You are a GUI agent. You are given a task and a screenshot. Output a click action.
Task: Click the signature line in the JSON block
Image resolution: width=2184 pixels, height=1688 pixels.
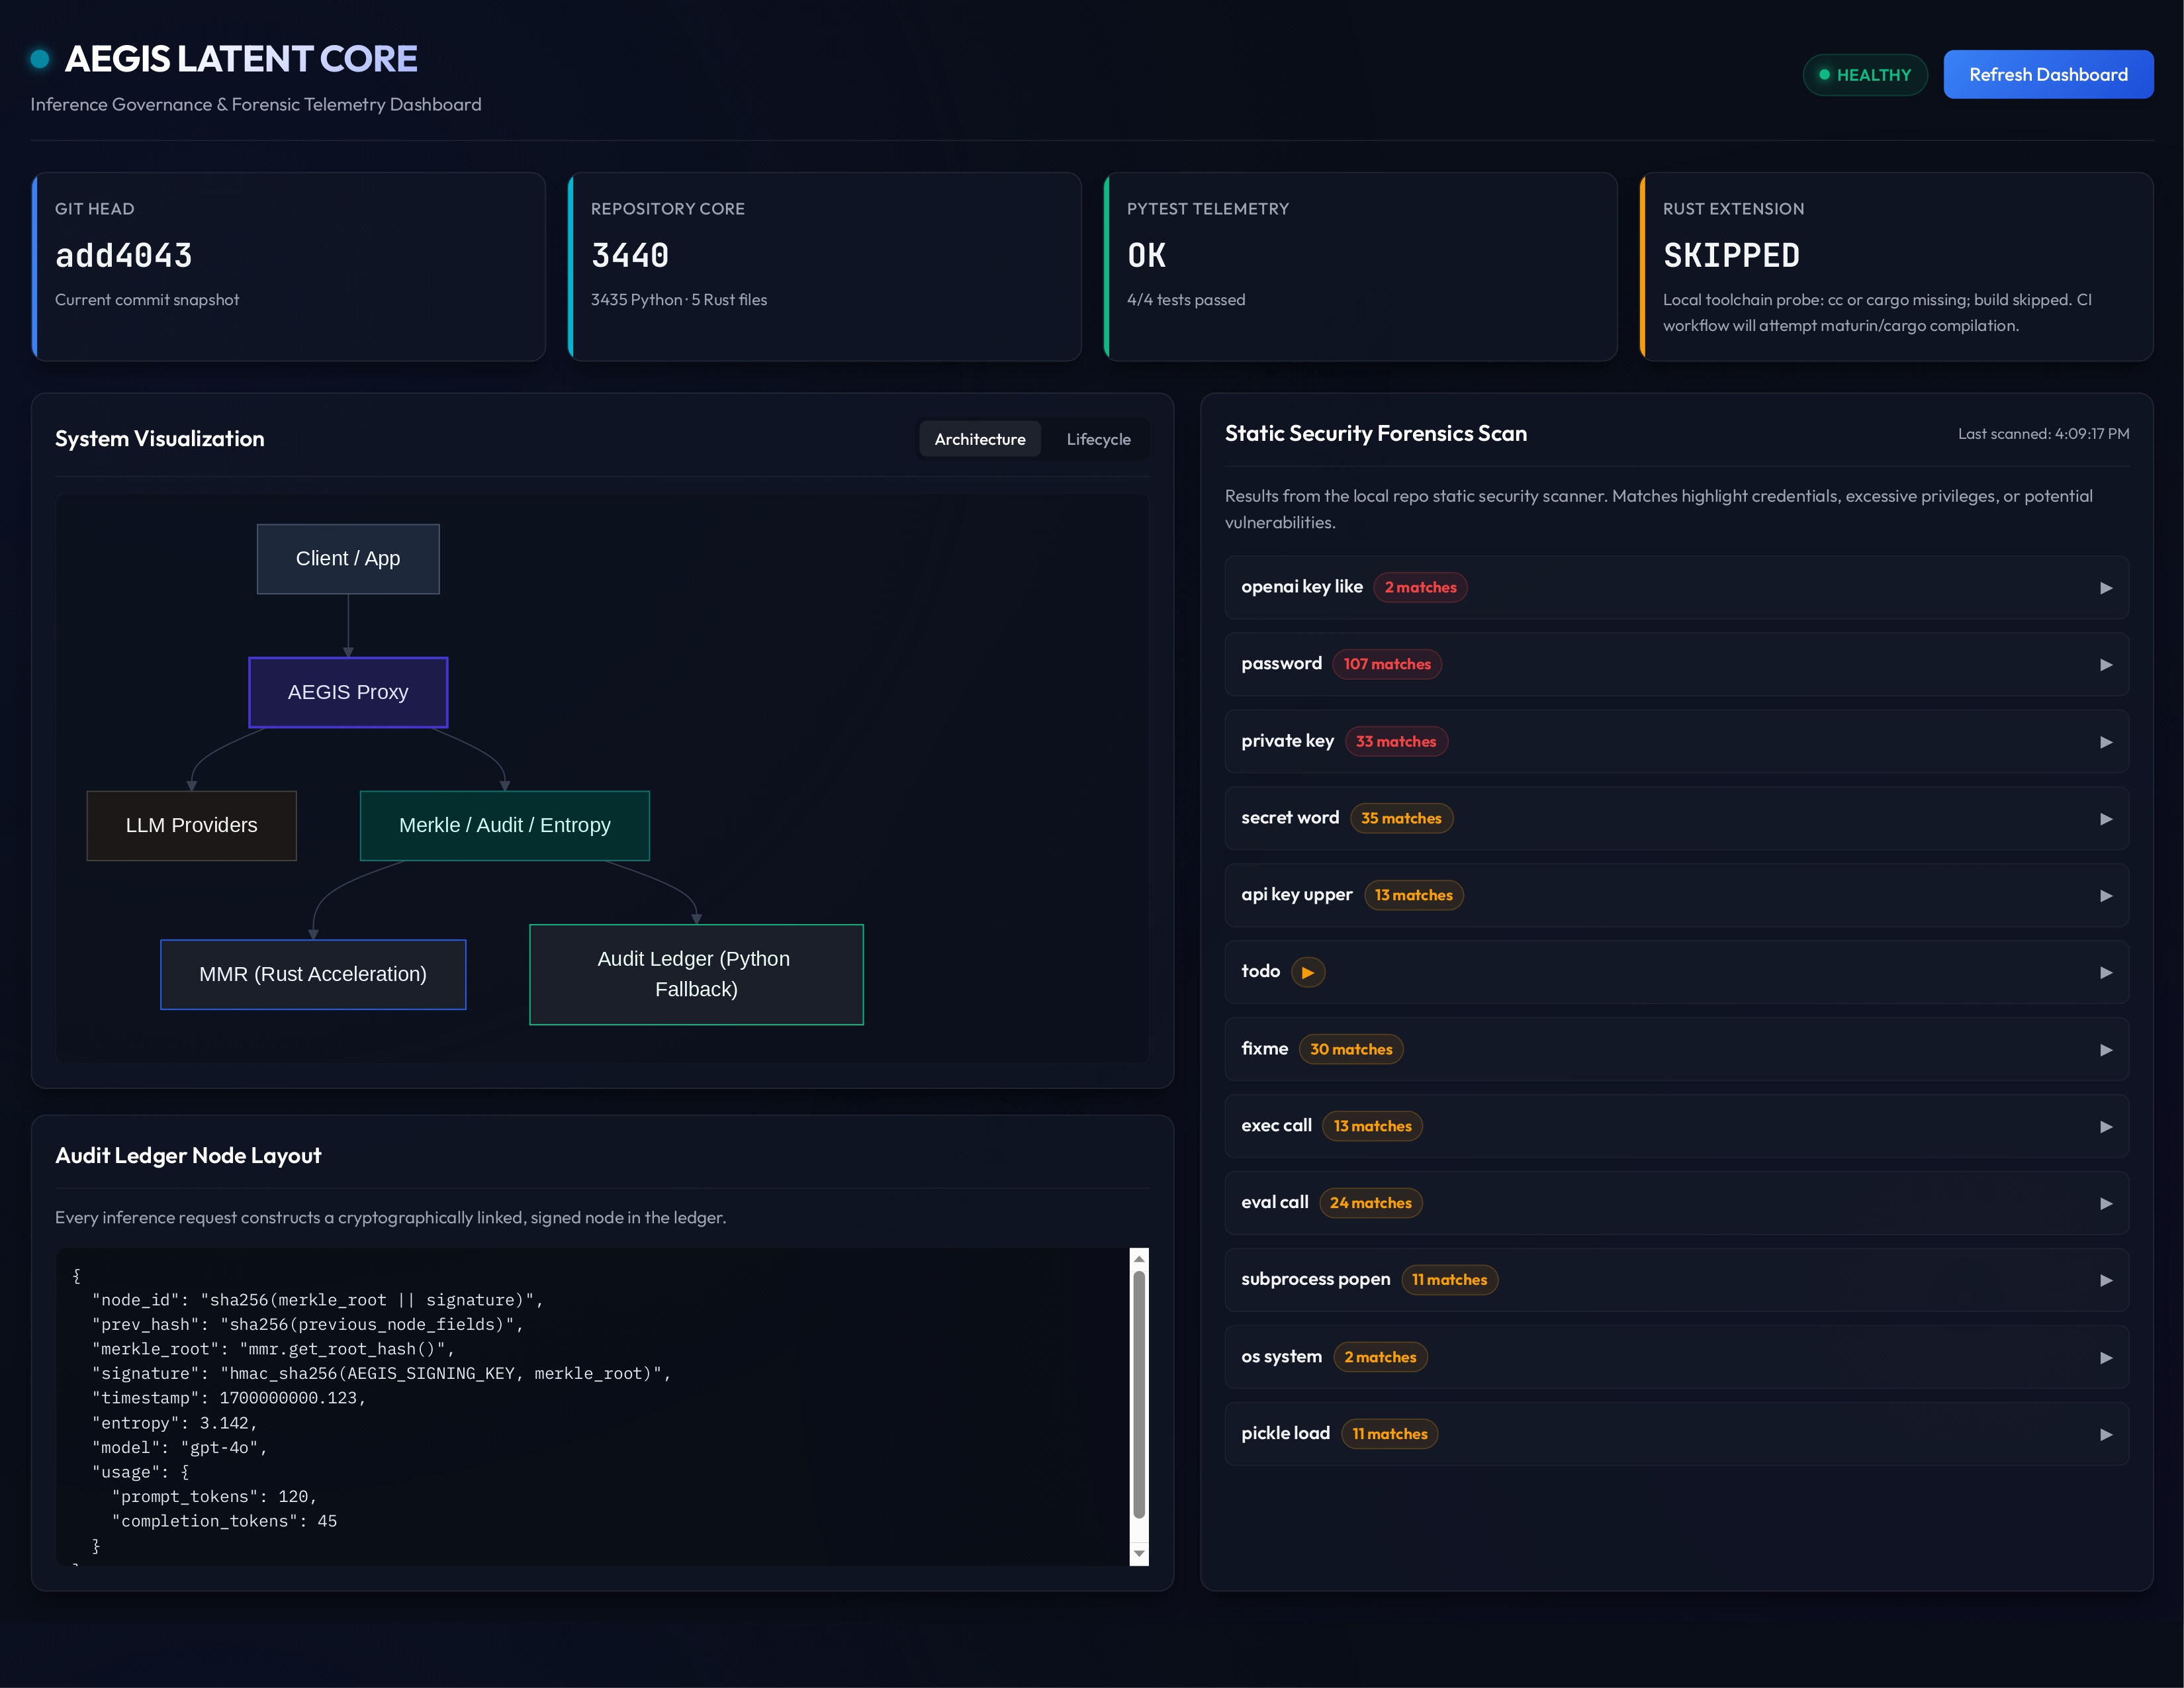coord(381,1374)
